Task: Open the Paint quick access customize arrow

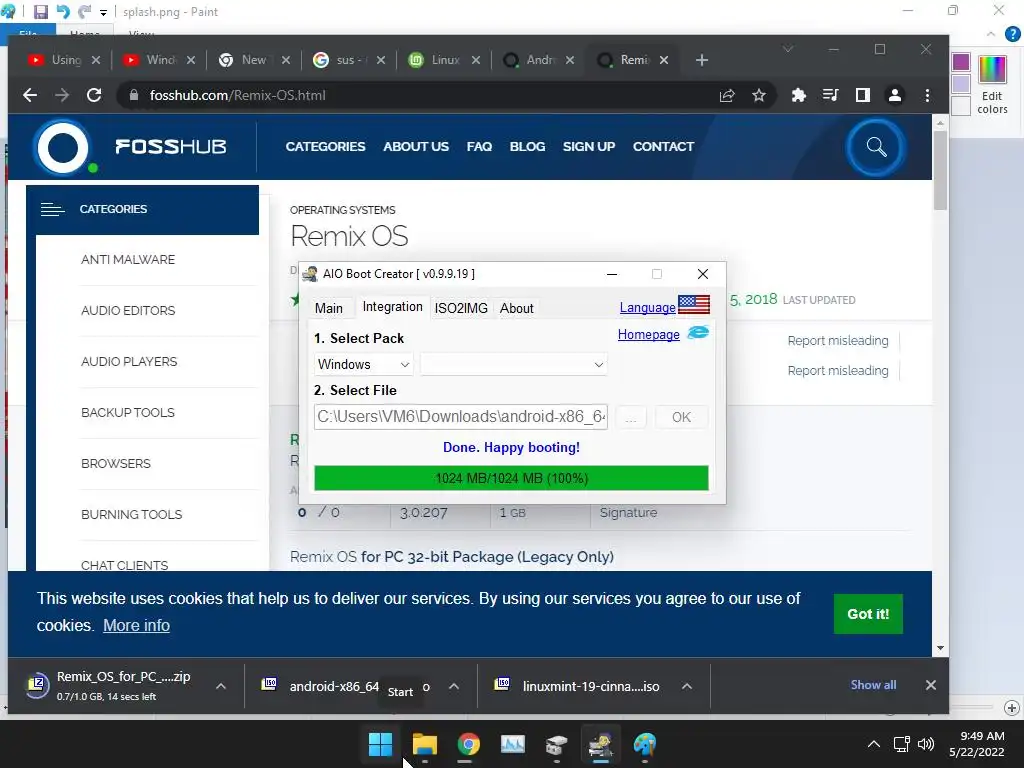Action: click(103, 12)
